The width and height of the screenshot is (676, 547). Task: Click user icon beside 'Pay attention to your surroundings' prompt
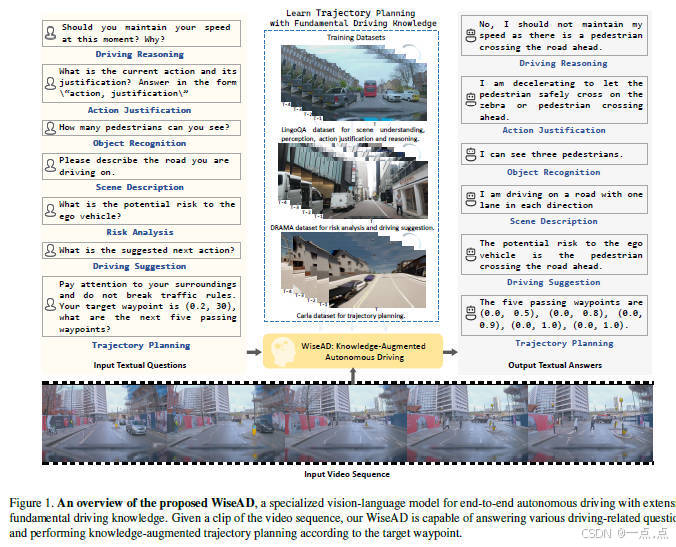(50, 305)
